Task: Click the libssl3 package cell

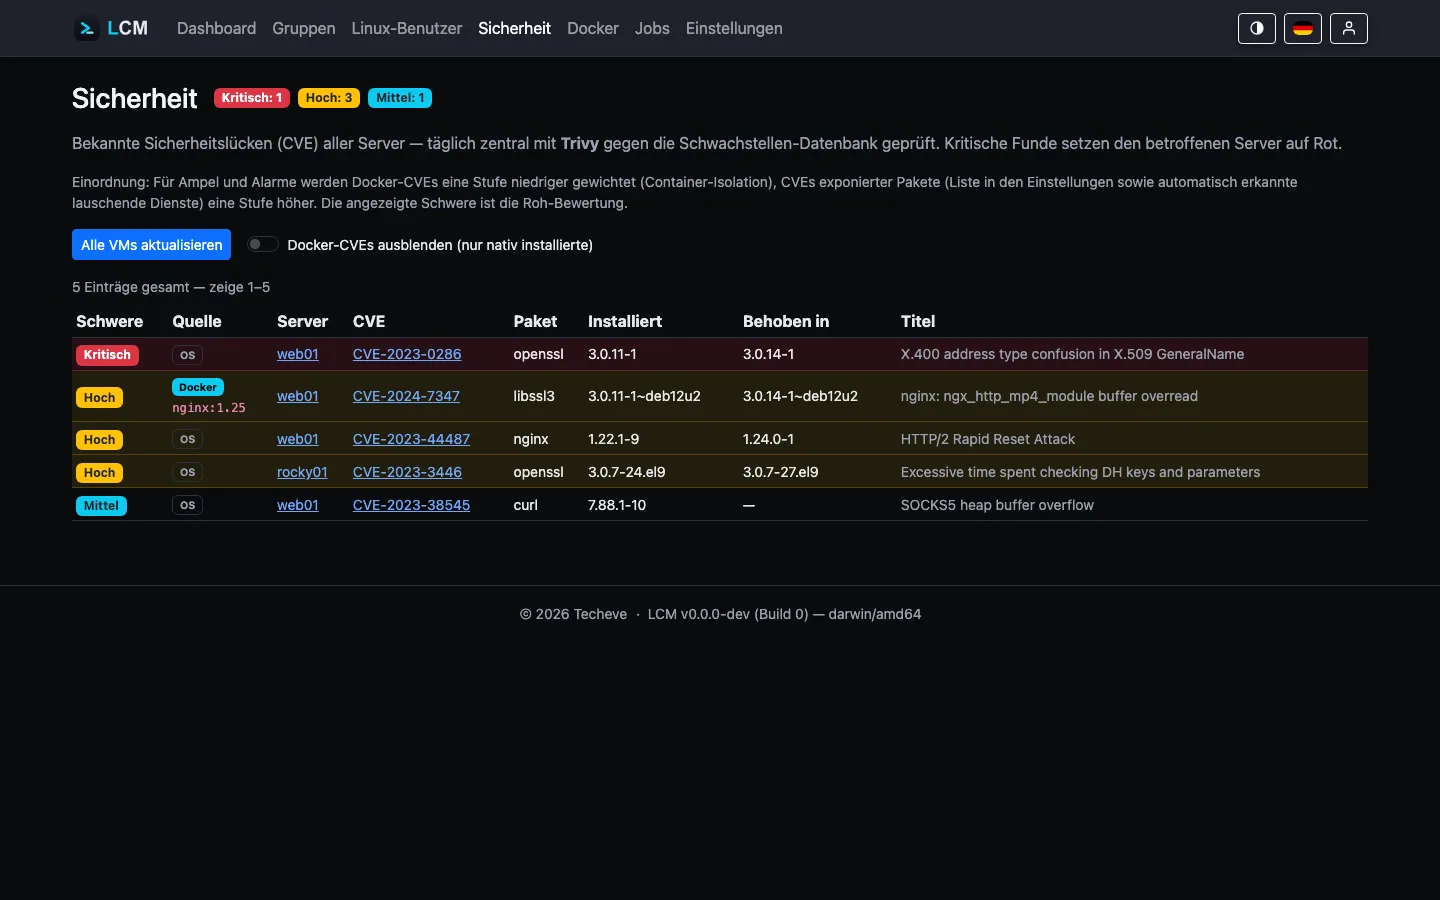Action: 534,396
